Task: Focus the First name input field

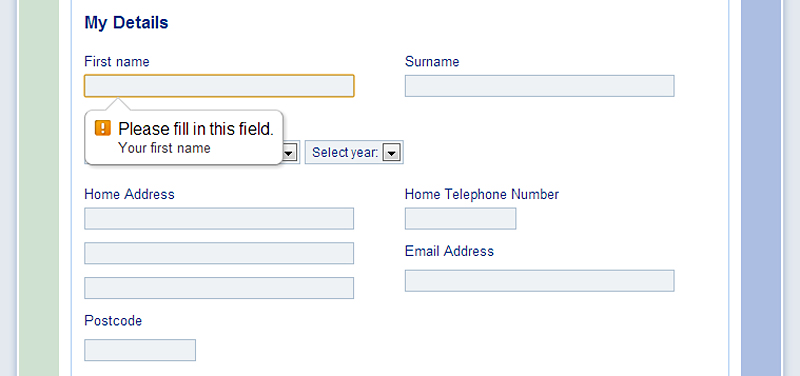Action: point(219,86)
